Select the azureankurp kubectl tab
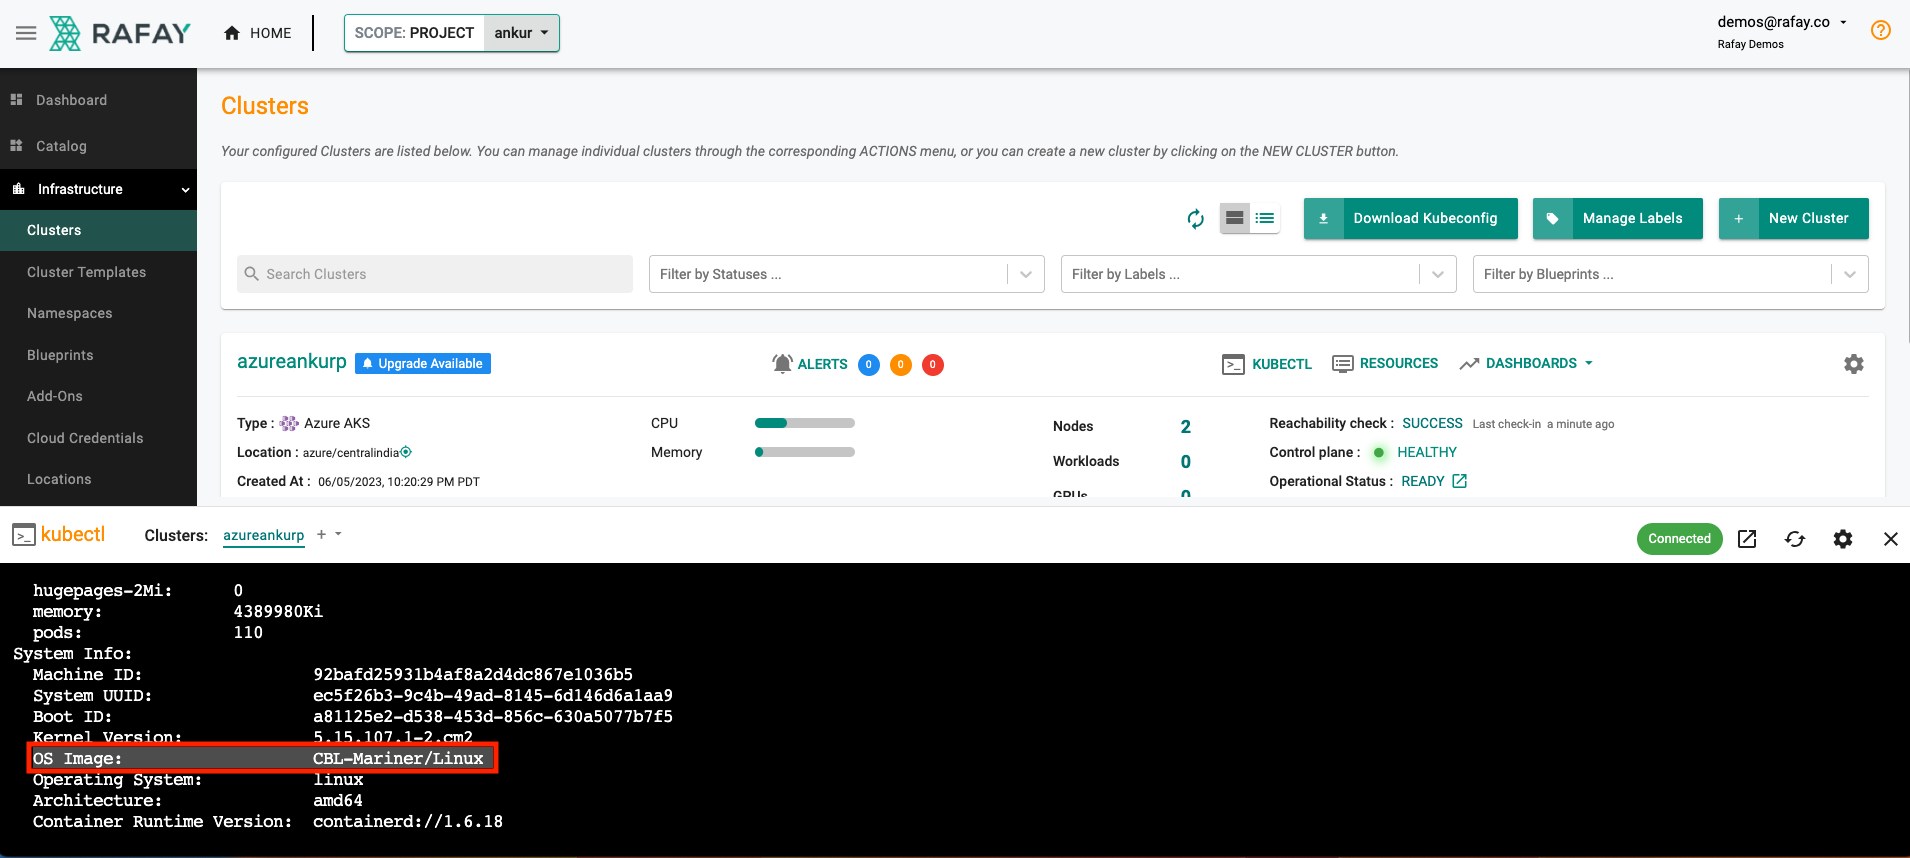Image resolution: width=1910 pixels, height=858 pixels. click(x=263, y=536)
